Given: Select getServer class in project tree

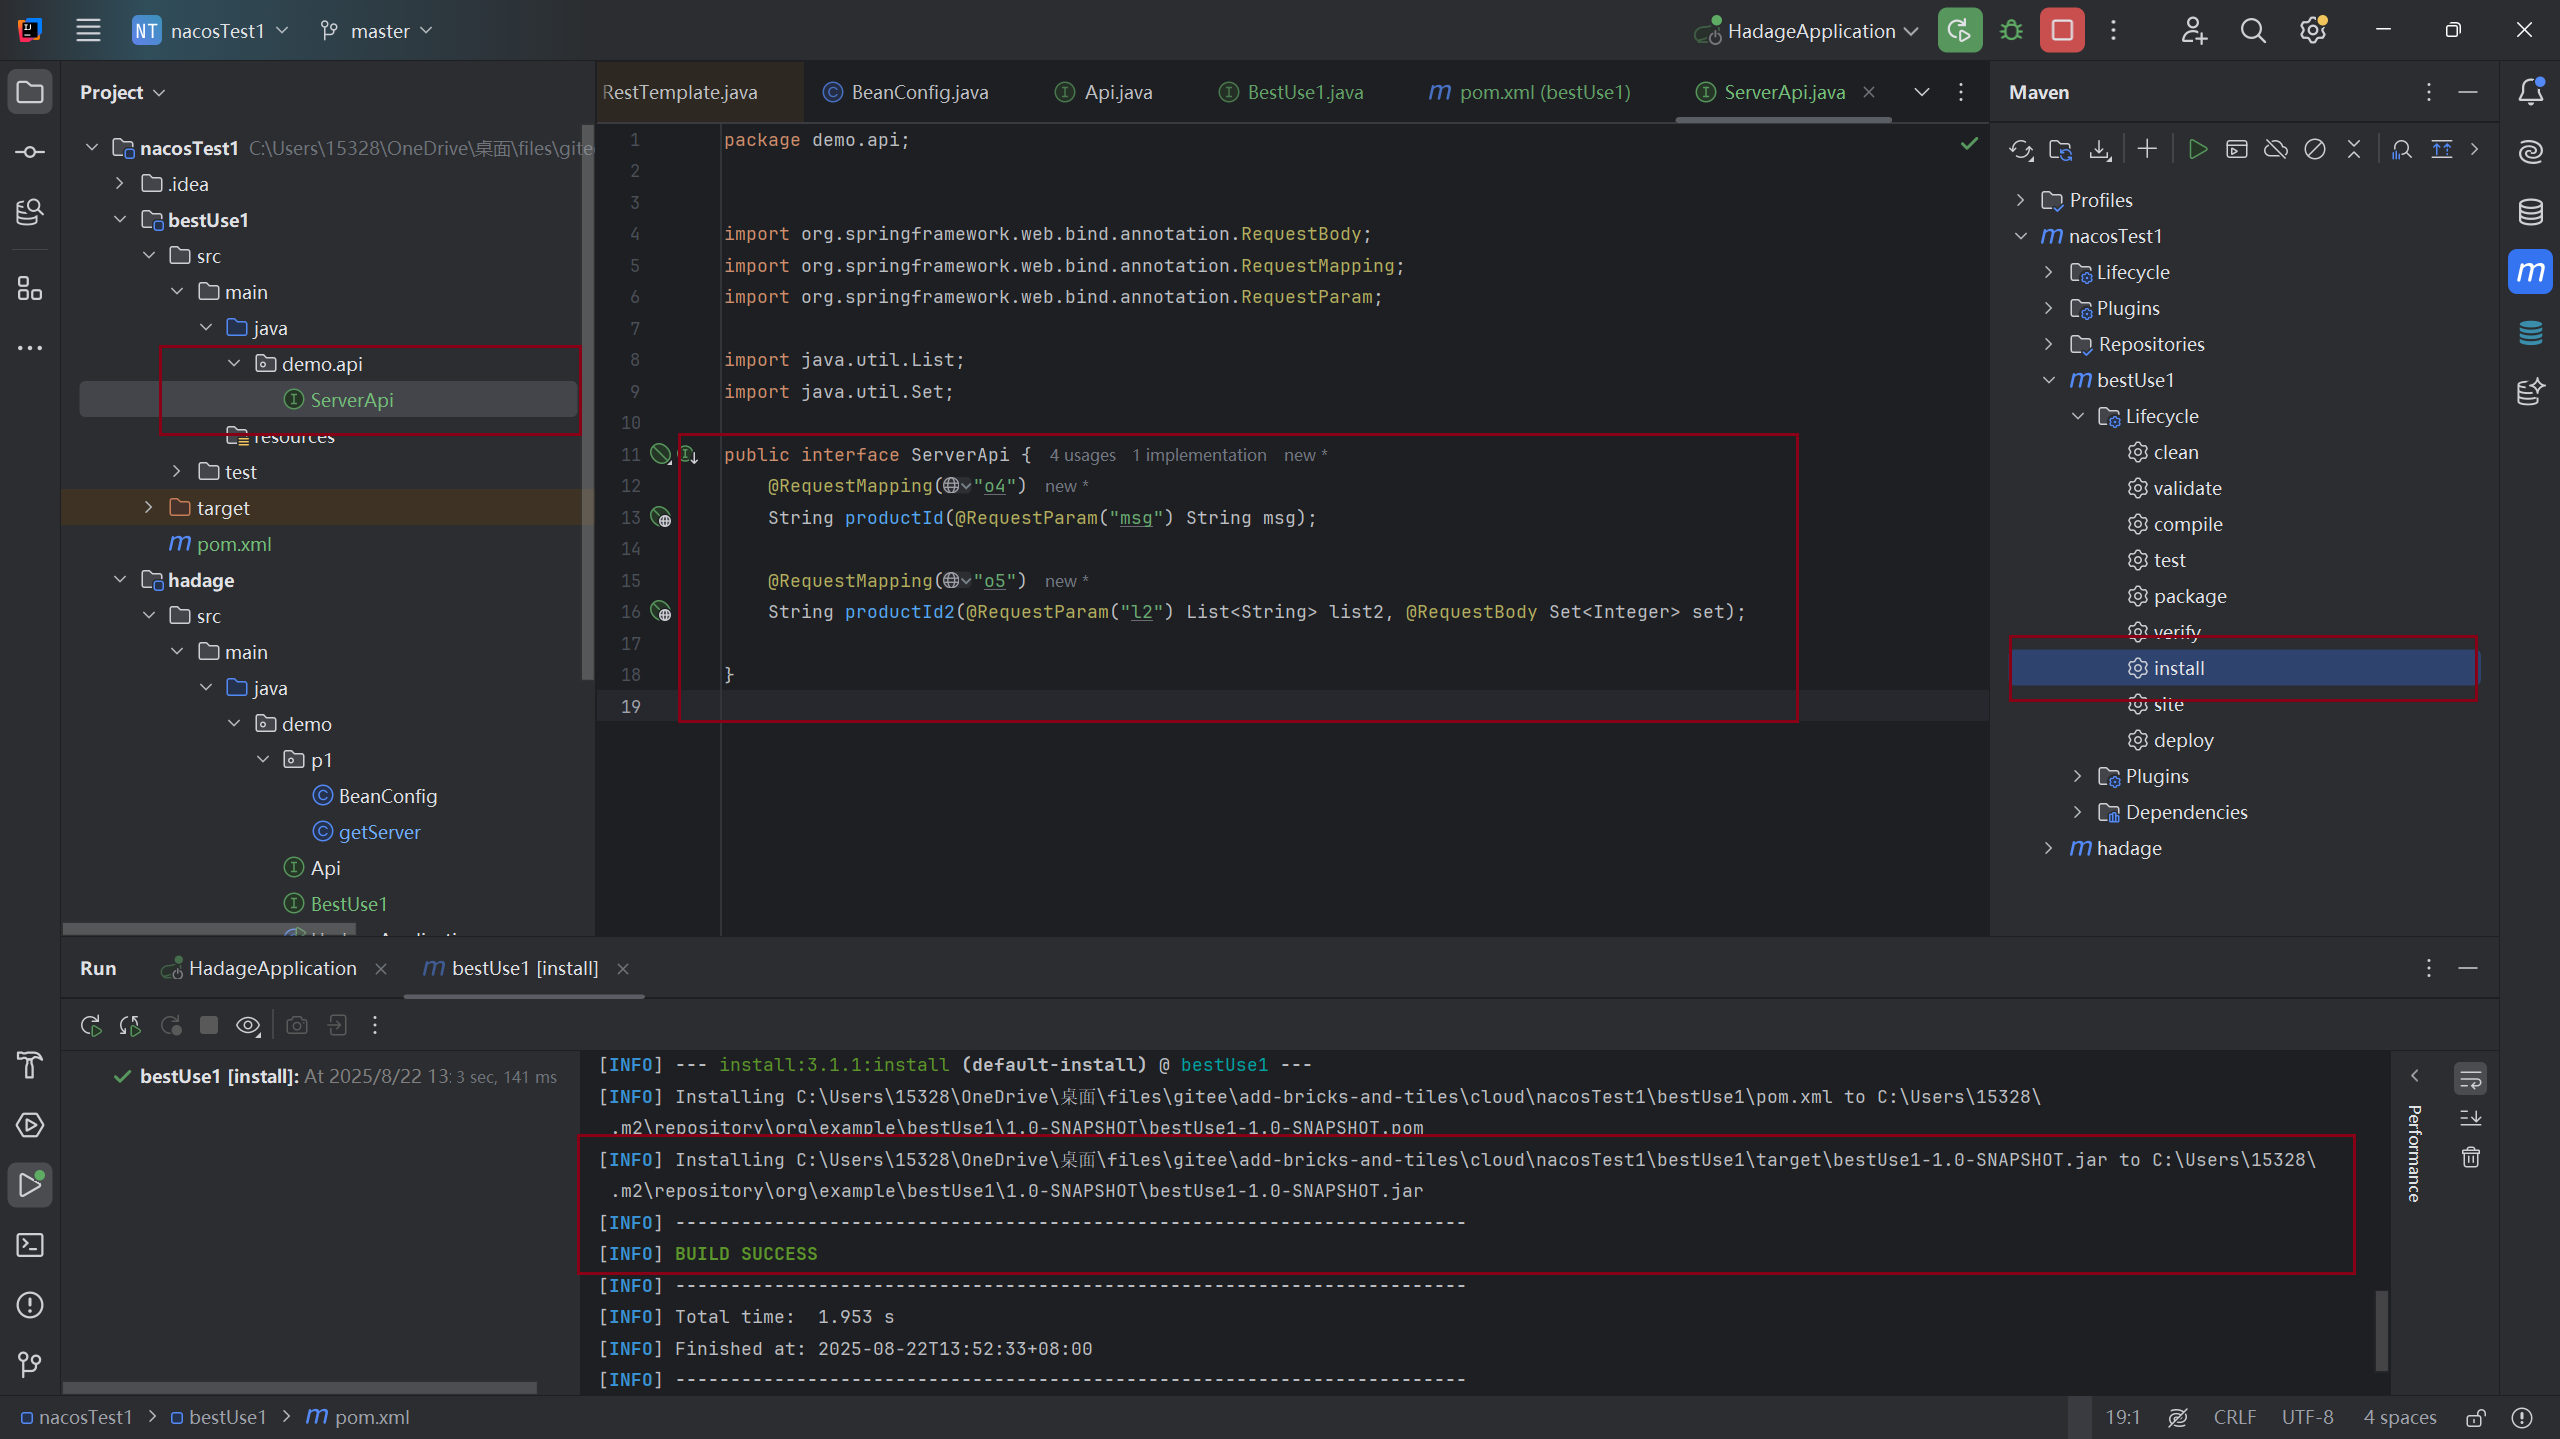Looking at the screenshot, I should (379, 832).
